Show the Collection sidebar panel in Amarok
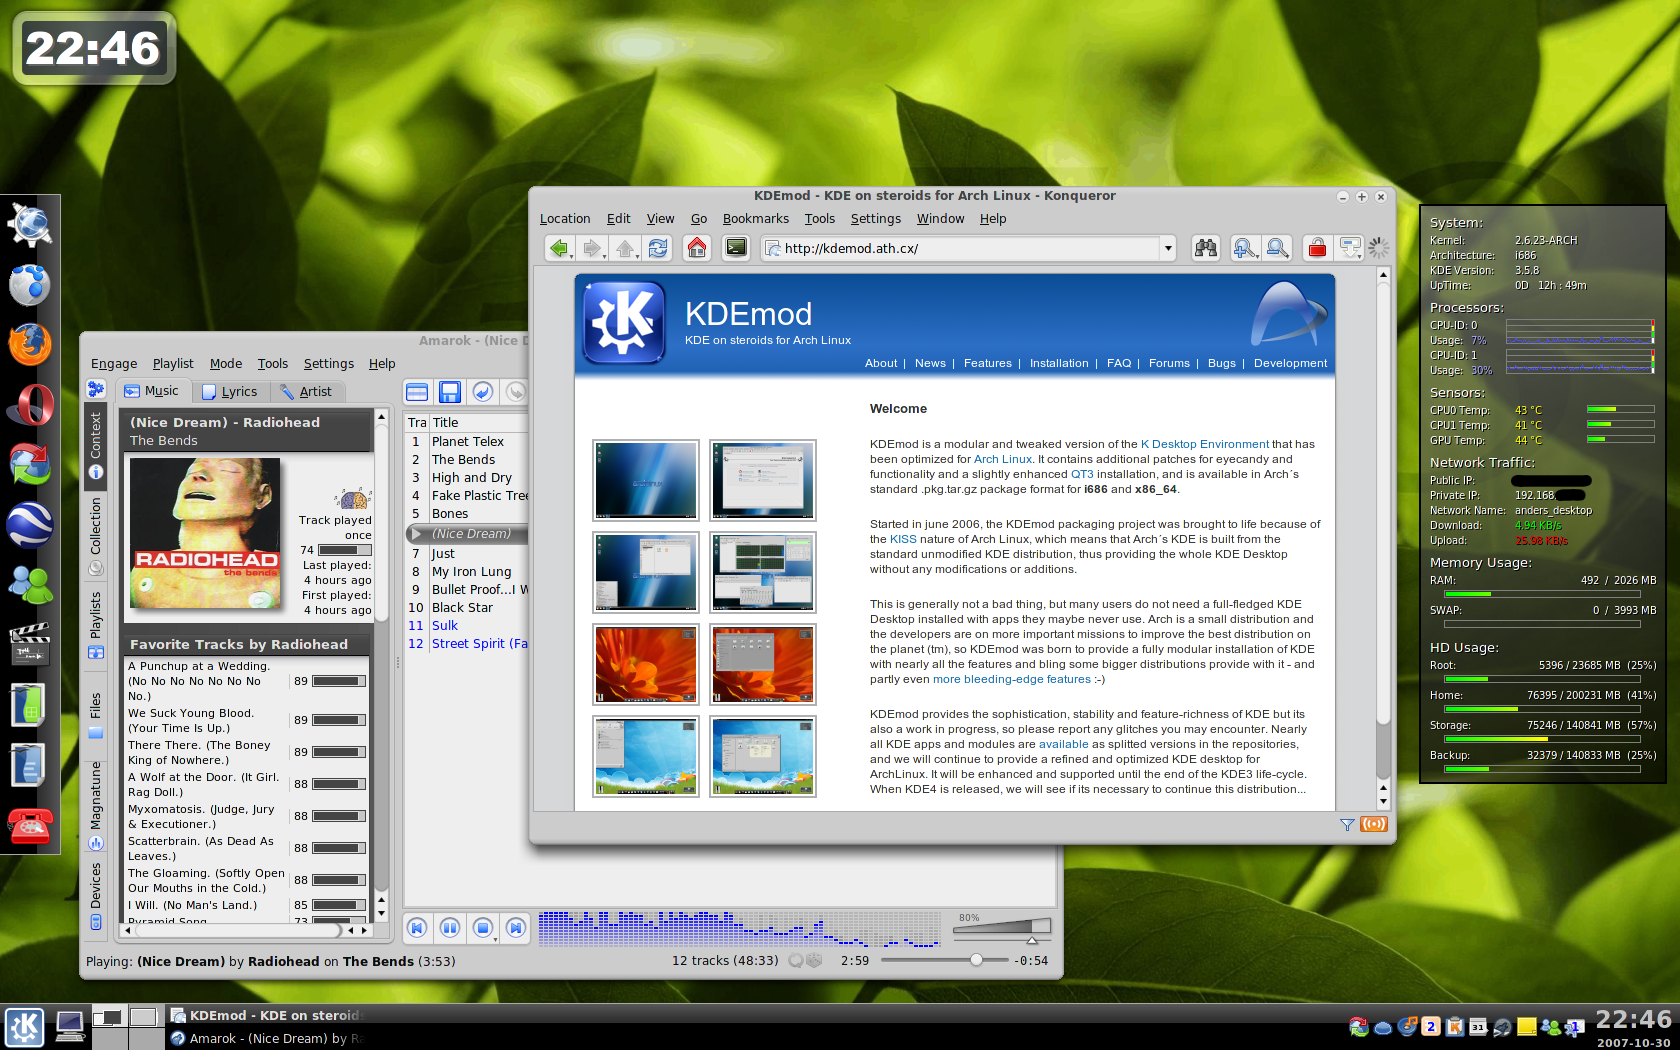 [96, 536]
